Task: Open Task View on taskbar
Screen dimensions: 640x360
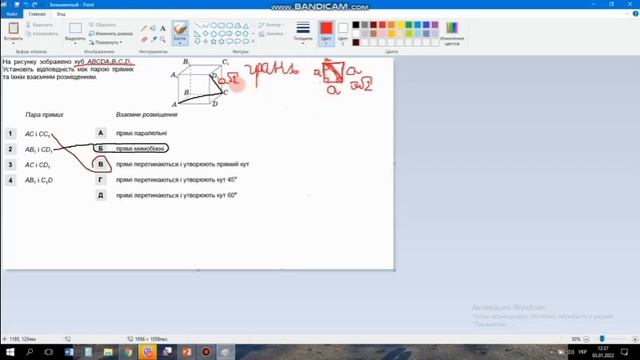Action: (49, 352)
